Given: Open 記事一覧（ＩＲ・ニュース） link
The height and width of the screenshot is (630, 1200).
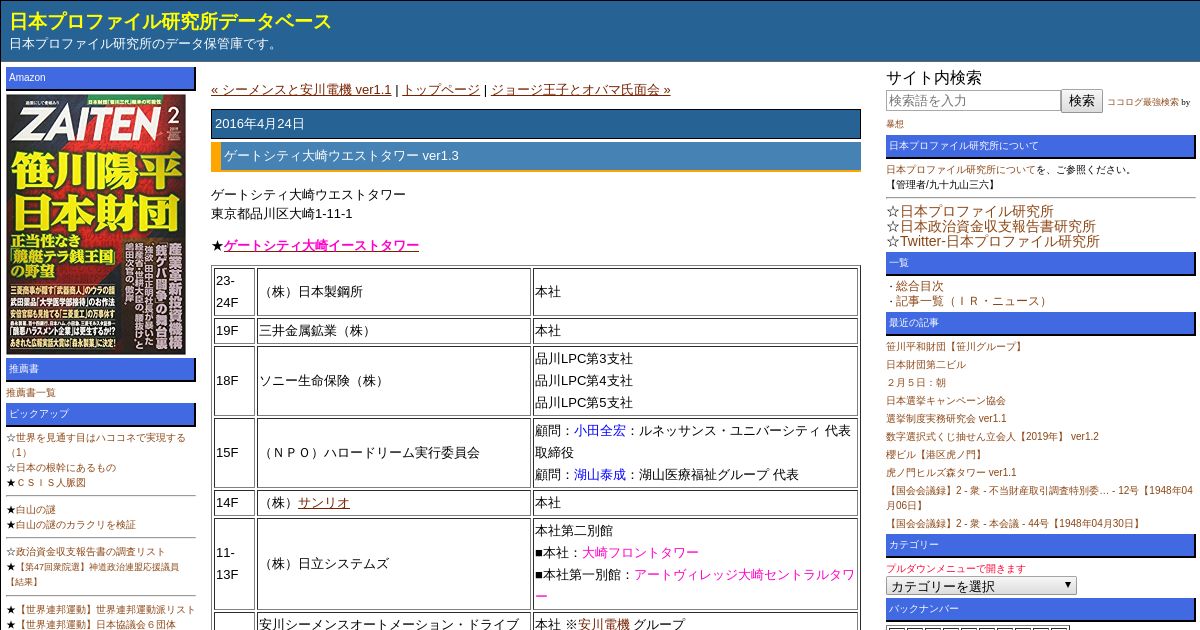Looking at the screenshot, I should pyautogui.click(x=973, y=301).
